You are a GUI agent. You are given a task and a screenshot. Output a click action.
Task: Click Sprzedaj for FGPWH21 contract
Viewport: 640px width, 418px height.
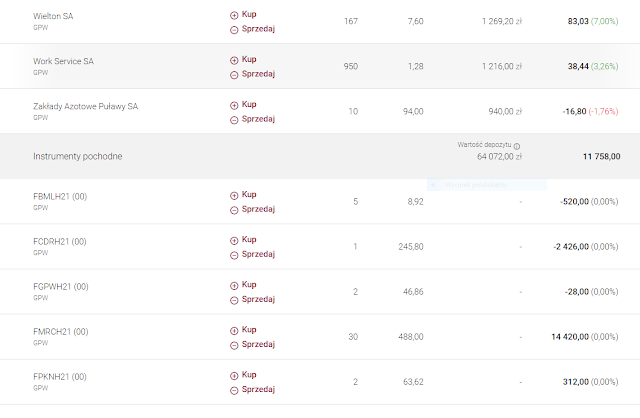[258, 299]
